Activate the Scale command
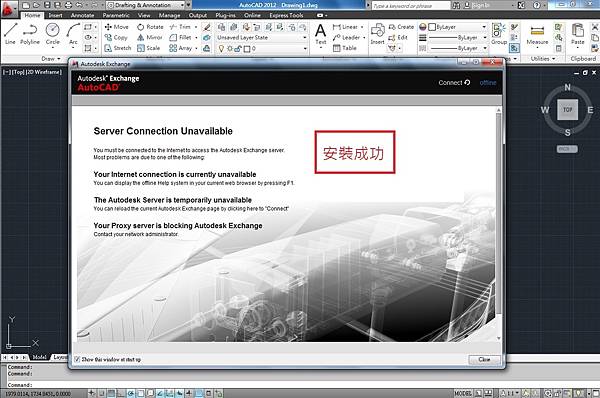Screen dimensions: 600x398 (x=148, y=48)
